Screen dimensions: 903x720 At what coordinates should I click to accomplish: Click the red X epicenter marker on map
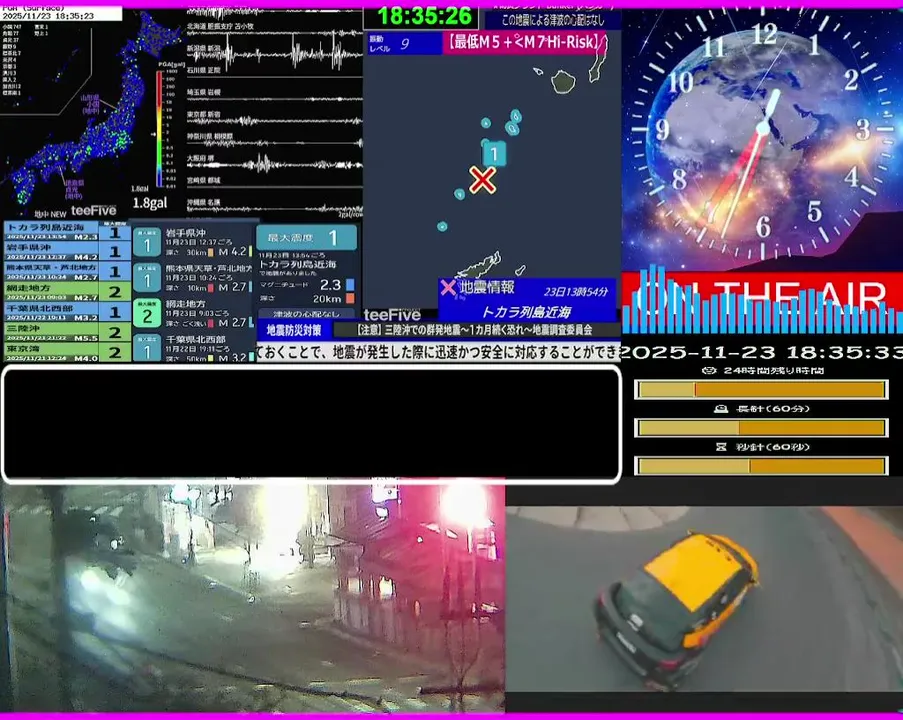[483, 180]
